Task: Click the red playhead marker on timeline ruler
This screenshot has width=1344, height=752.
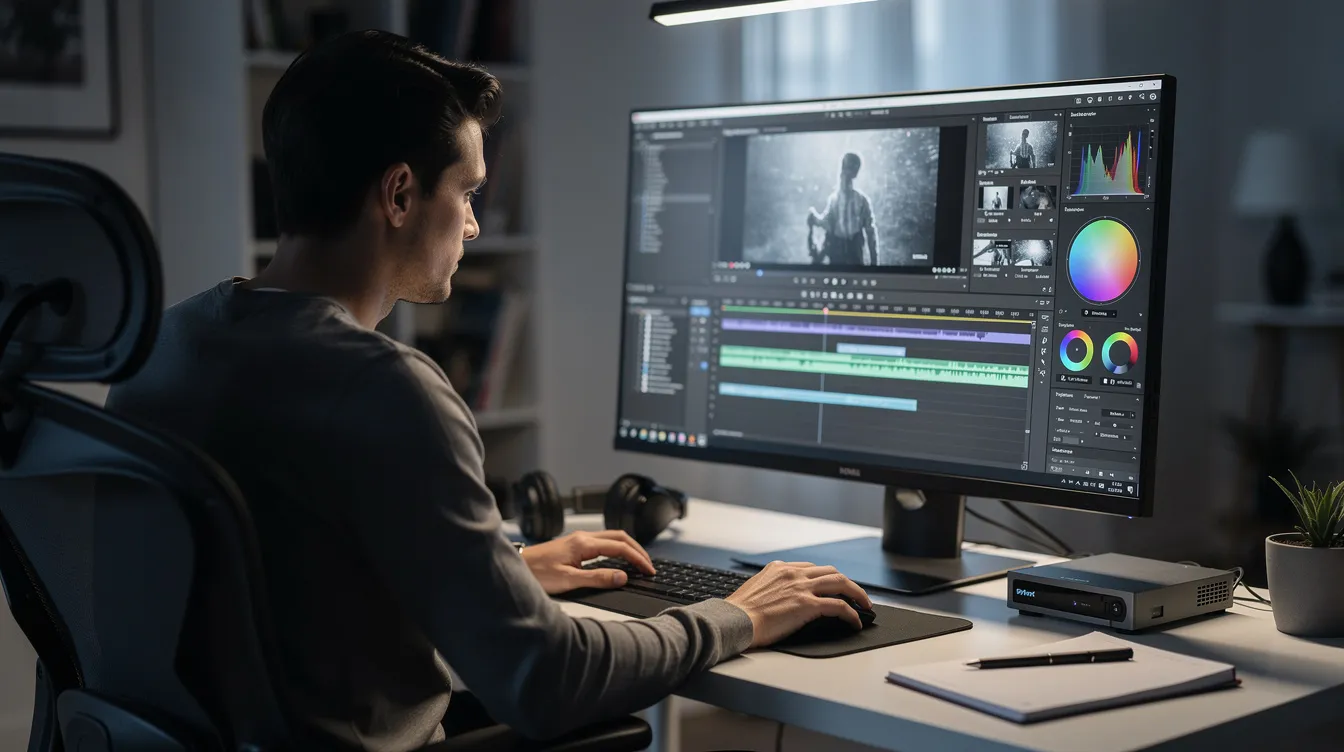Action: point(826,310)
